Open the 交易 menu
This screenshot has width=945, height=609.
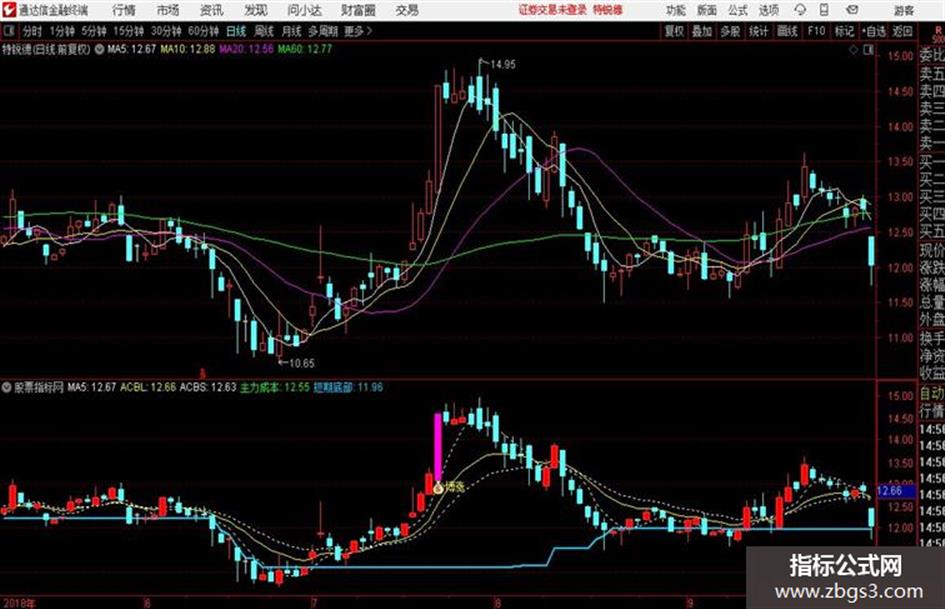(407, 10)
